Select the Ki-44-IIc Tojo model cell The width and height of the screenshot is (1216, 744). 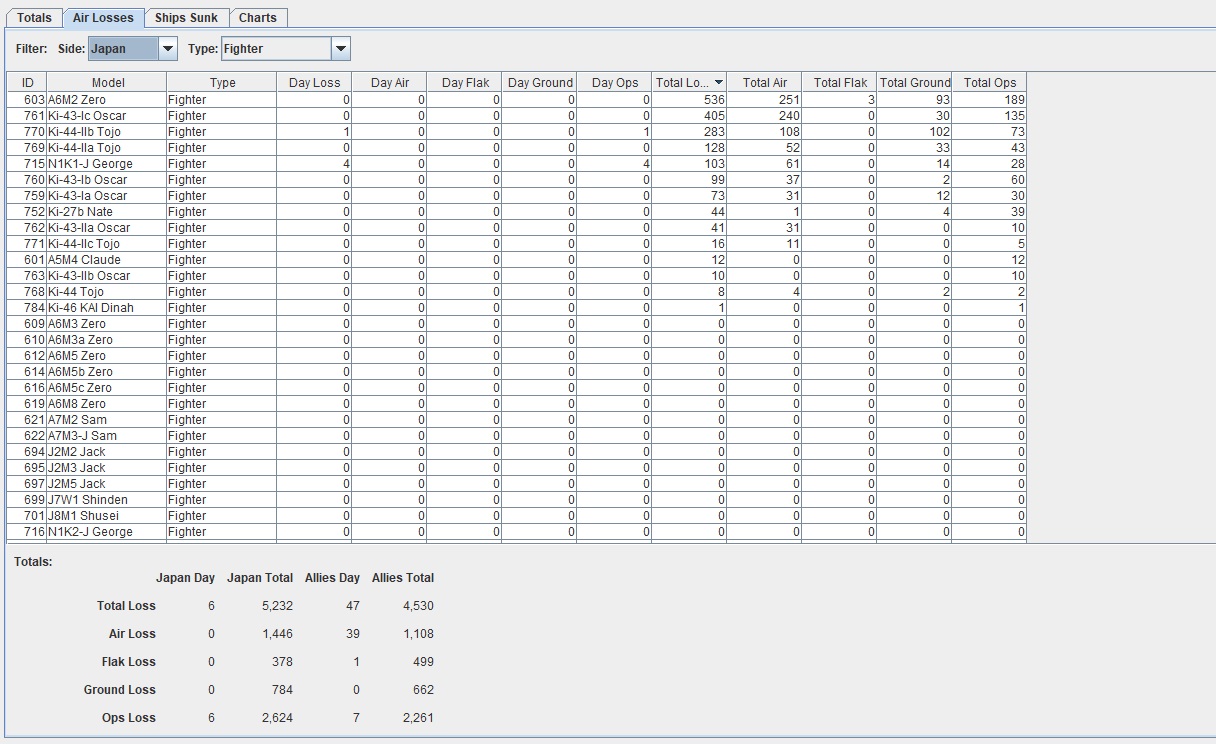point(107,244)
